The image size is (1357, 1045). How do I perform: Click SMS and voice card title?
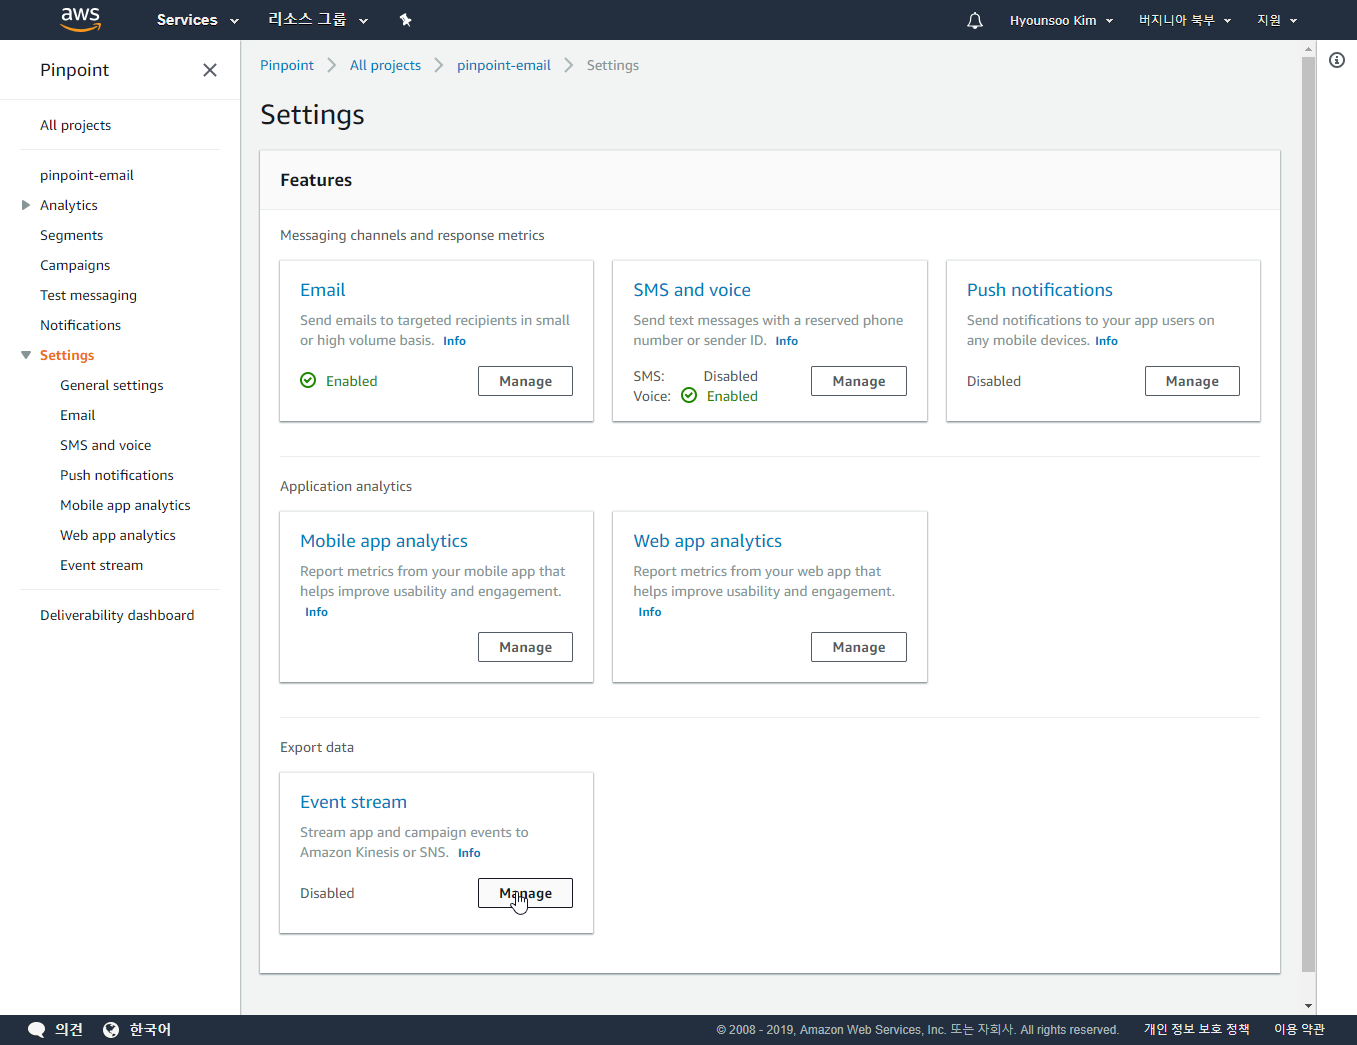point(692,290)
